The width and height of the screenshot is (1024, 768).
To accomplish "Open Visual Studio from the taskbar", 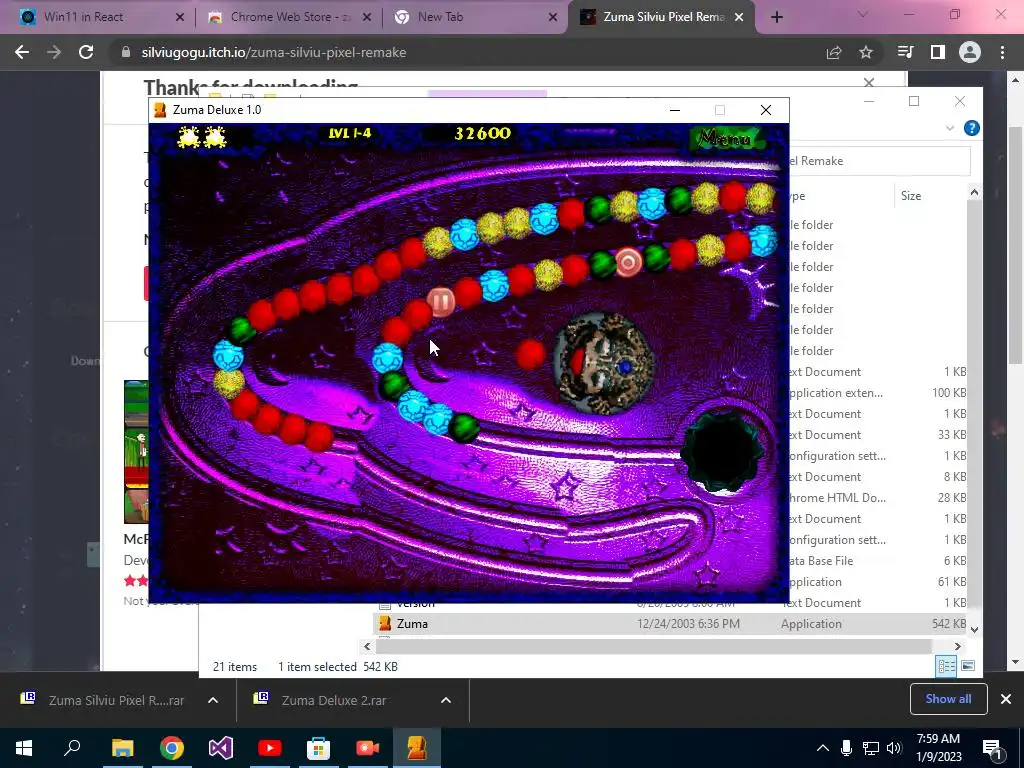I will pos(221,748).
